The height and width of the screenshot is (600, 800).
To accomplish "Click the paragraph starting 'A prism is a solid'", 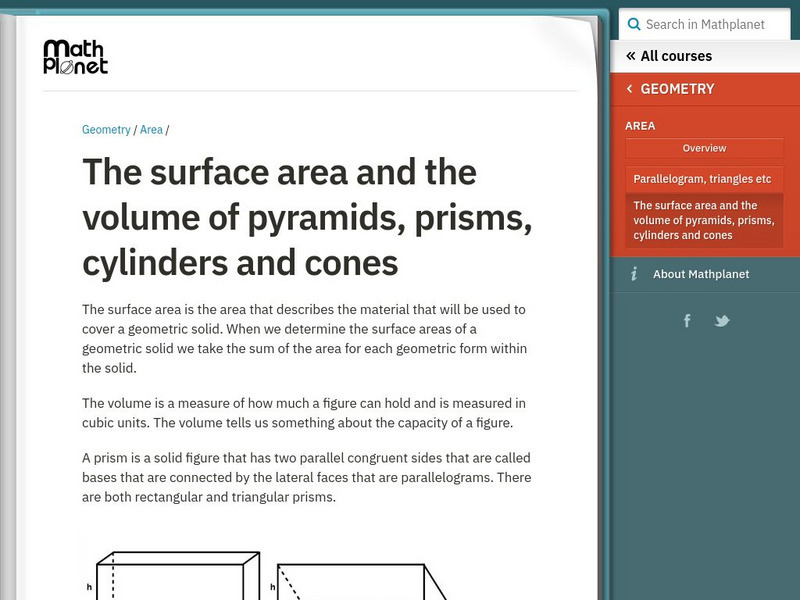I will [x=307, y=477].
